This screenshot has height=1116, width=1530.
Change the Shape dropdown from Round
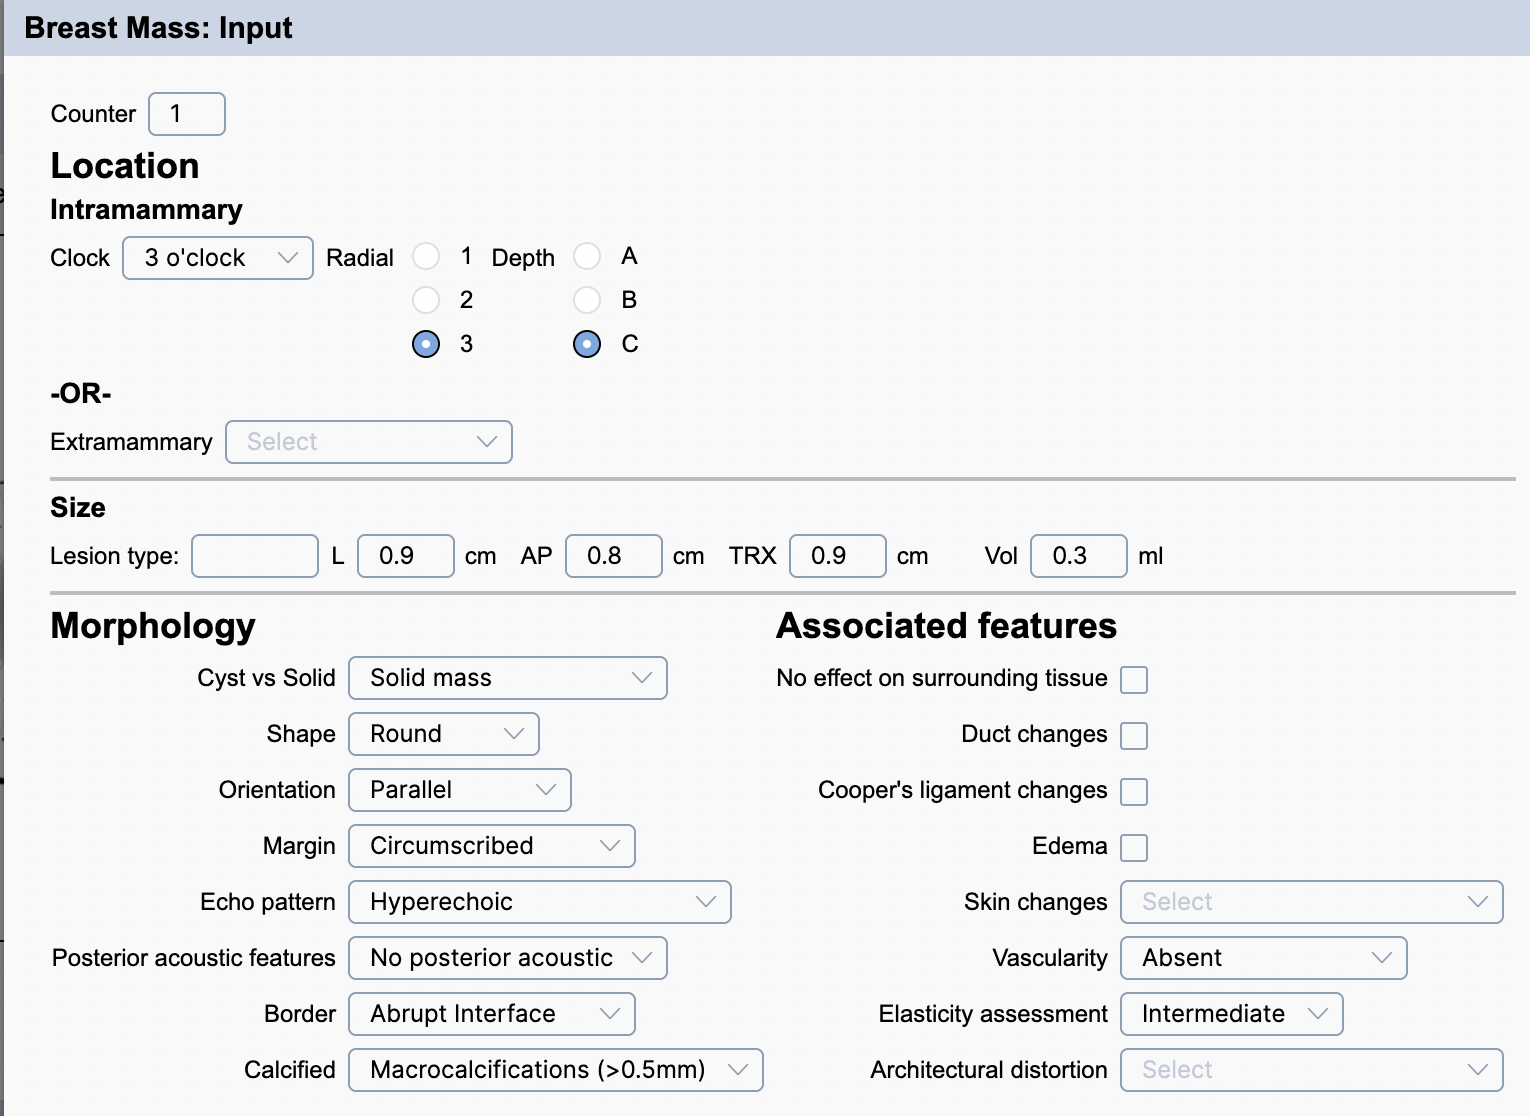point(443,734)
